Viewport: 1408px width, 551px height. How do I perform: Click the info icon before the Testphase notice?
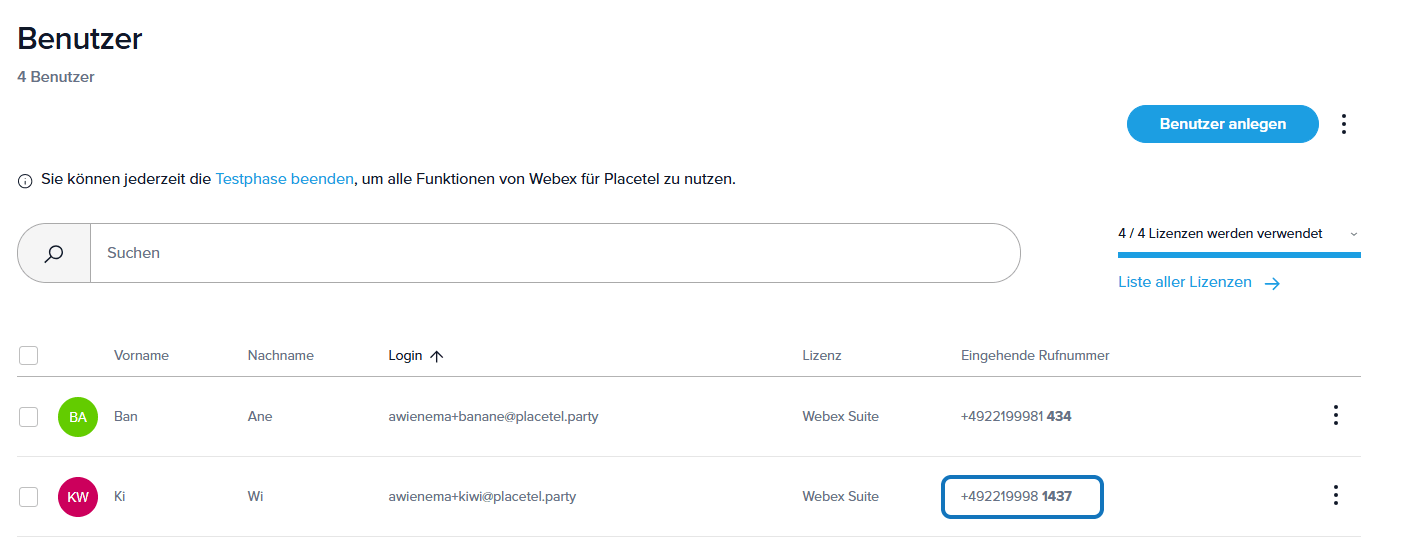click(x=26, y=181)
